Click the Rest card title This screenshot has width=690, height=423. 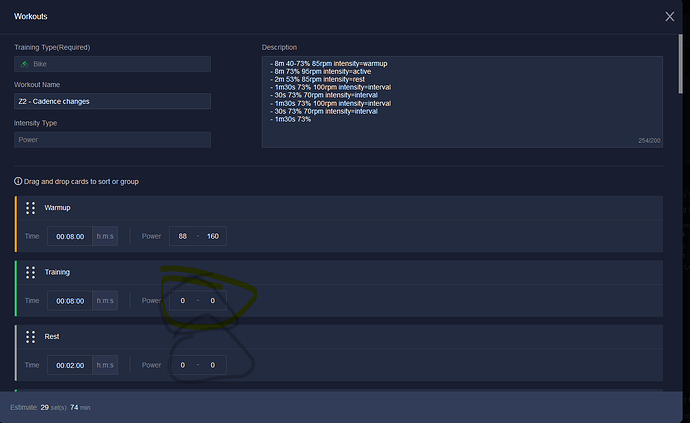pyautogui.click(x=52, y=337)
